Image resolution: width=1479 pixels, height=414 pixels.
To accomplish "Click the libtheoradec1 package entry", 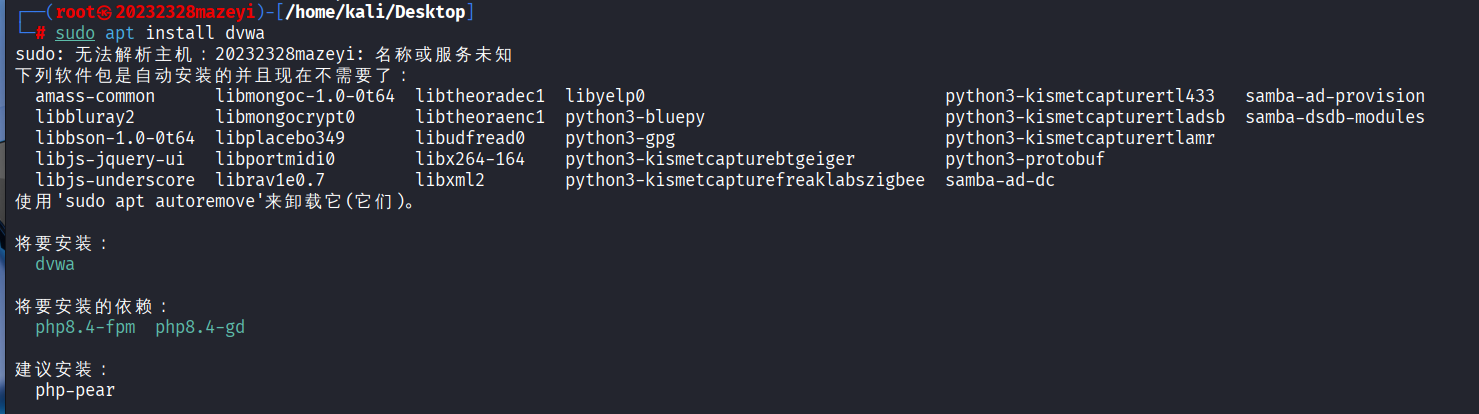I will point(480,96).
